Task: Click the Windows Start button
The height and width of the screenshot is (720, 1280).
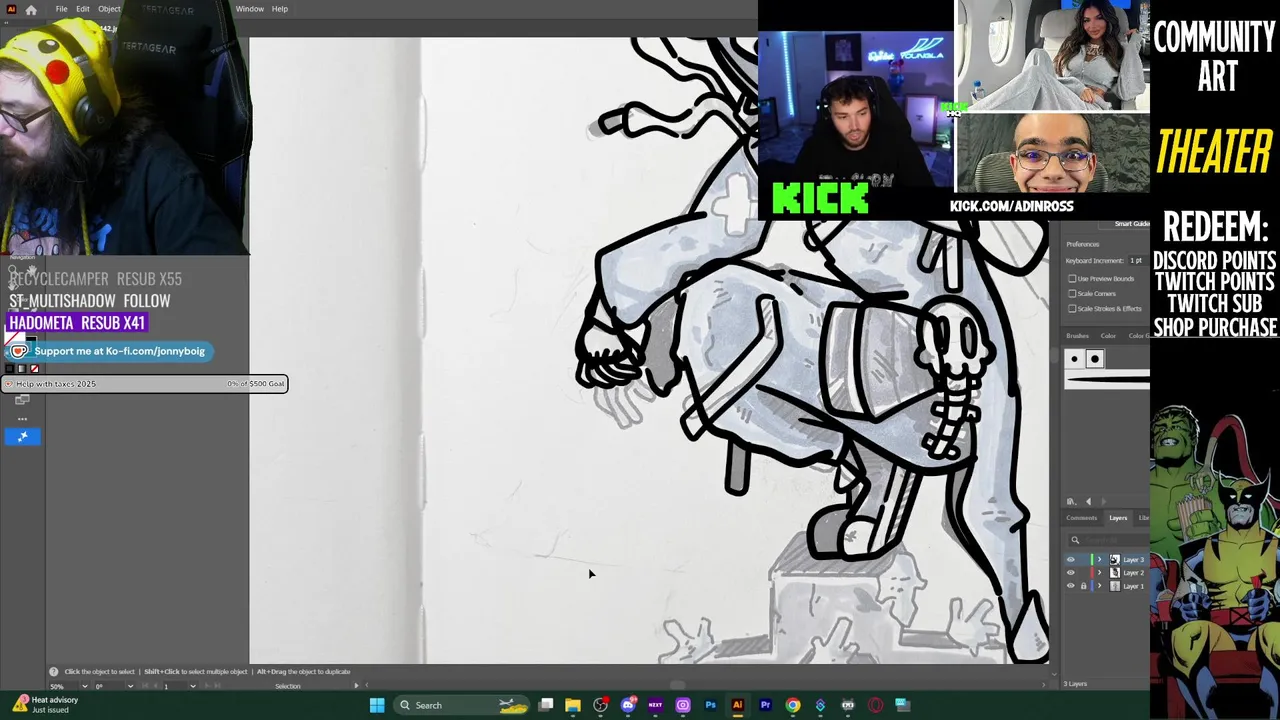Action: coord(377,705)
